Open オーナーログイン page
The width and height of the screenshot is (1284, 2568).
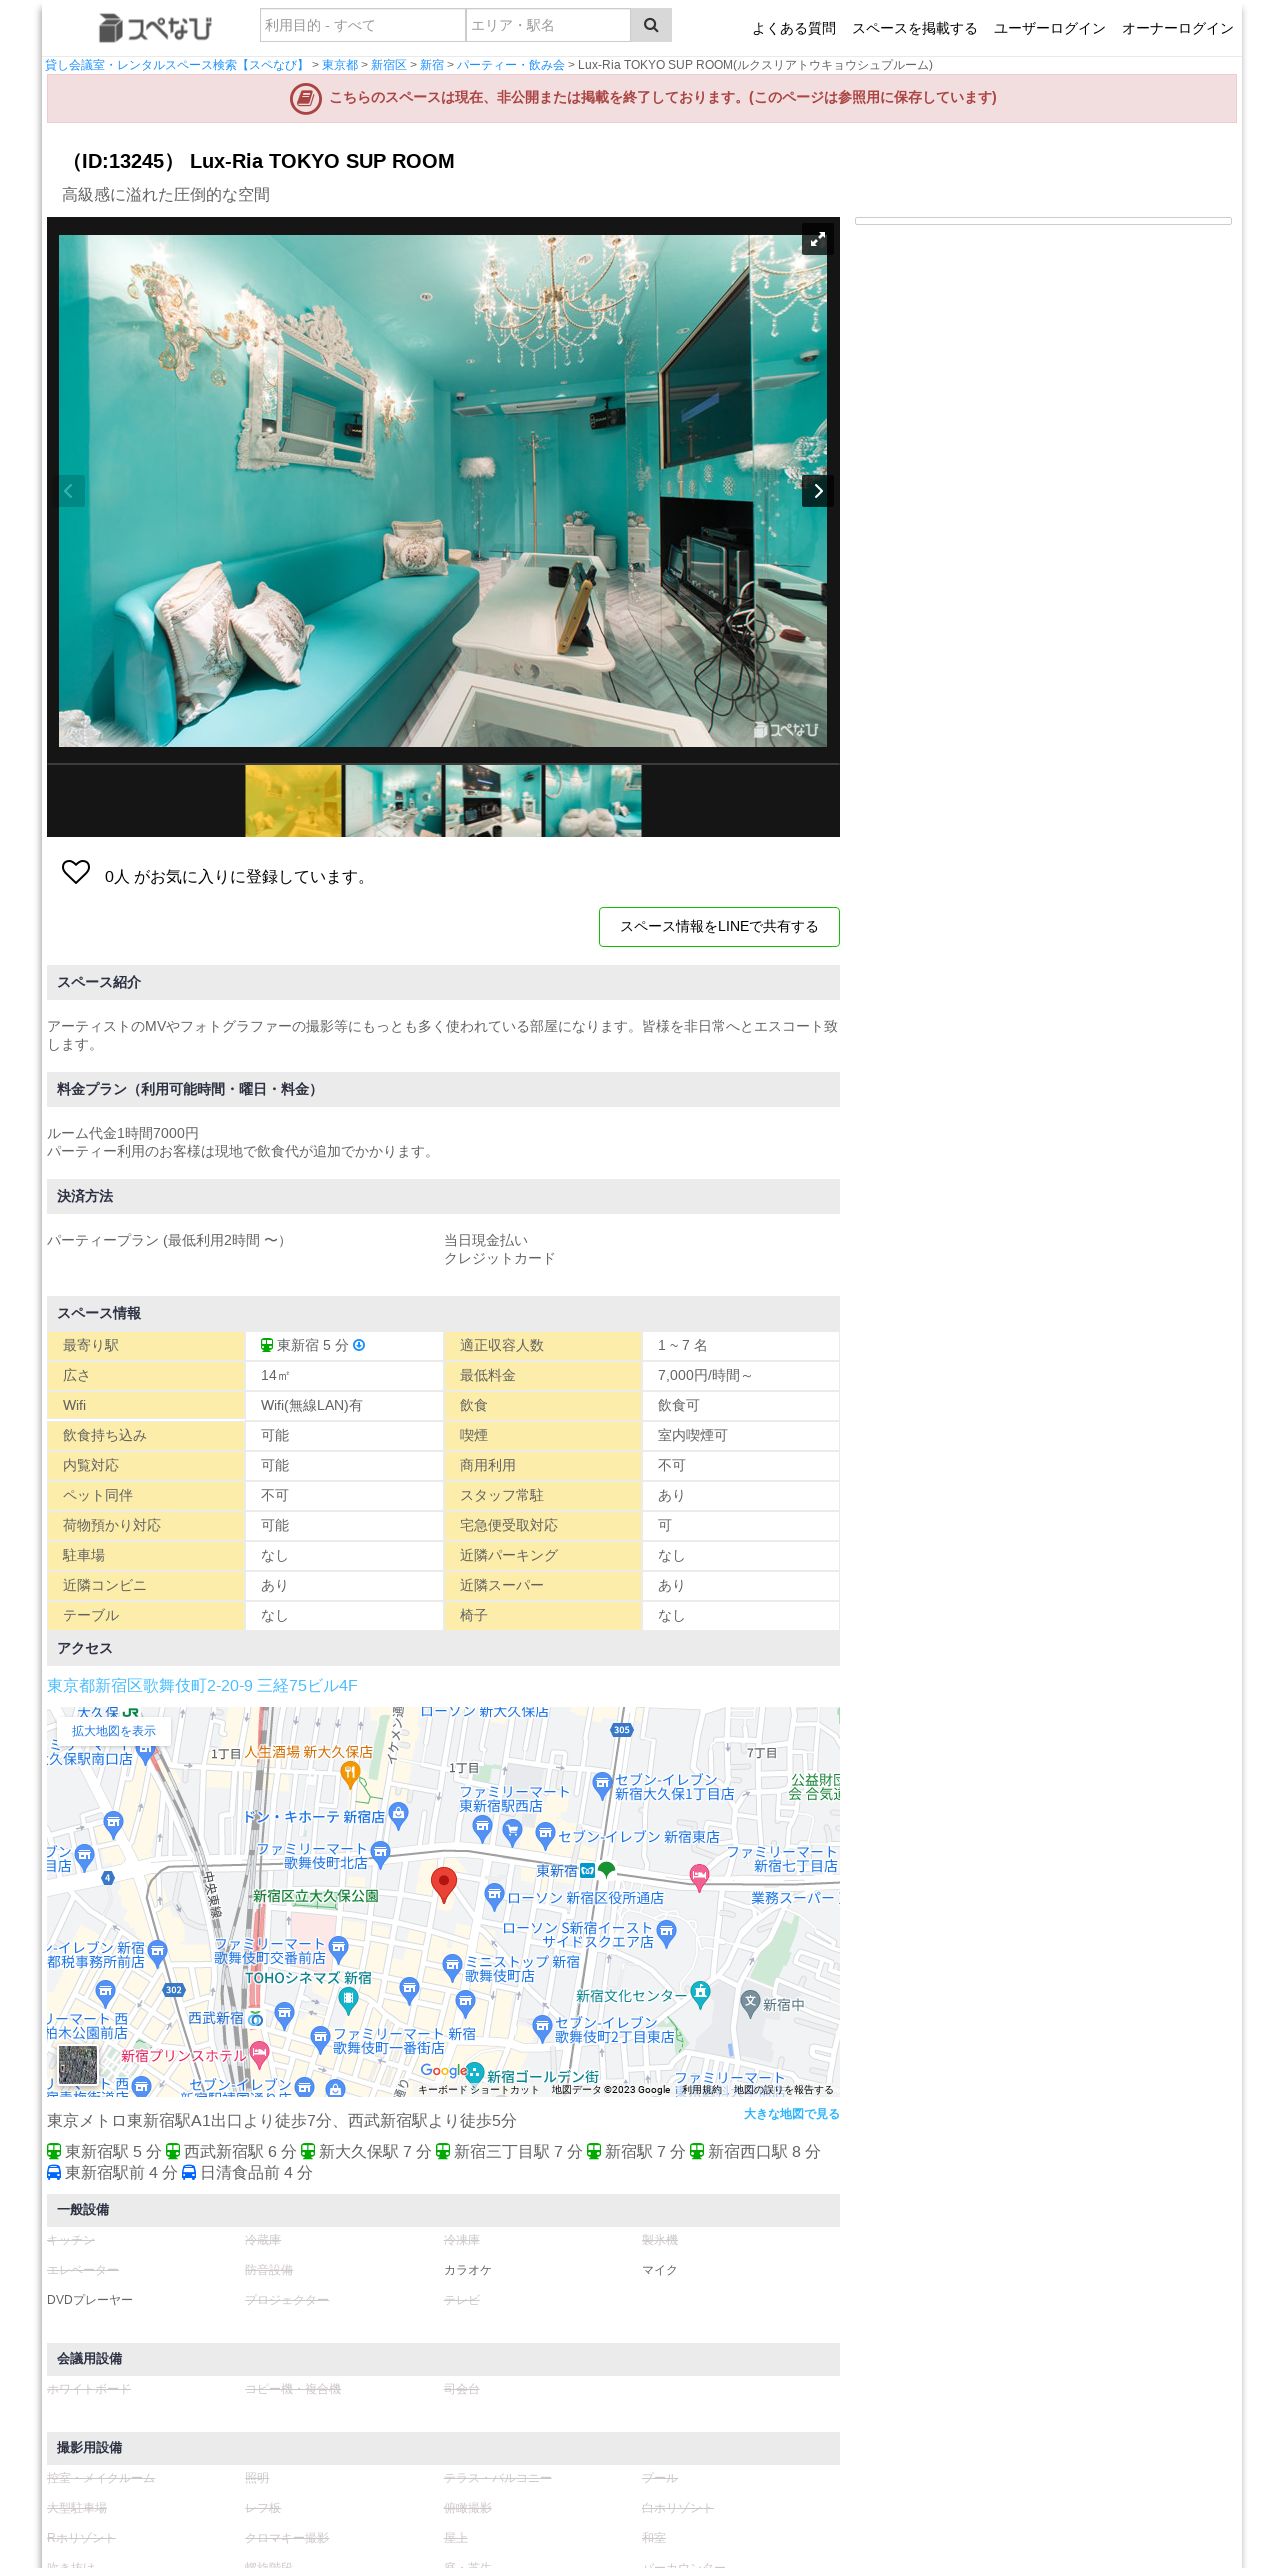[x=1177, y=29]
